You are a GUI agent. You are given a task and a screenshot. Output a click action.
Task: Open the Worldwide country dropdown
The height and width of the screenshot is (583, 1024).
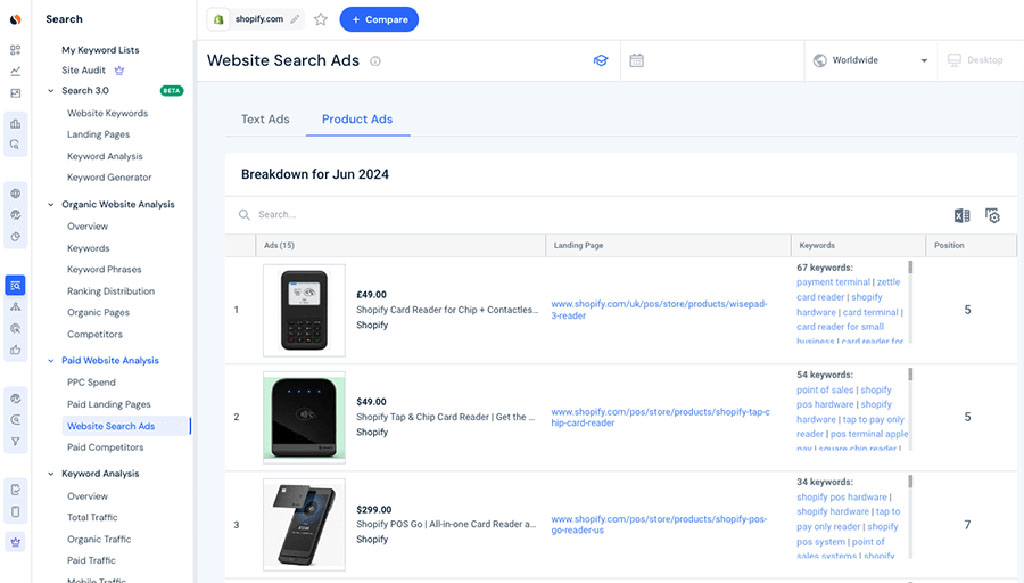871,61
